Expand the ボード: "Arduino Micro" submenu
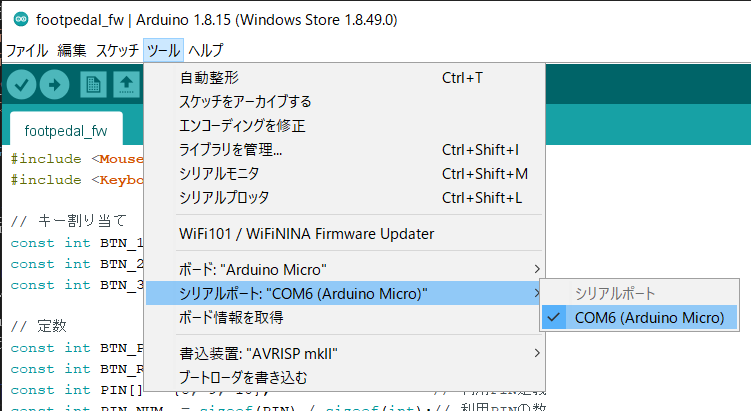The width and height of the screenshot is (751, 411). [x=345, y=269]
